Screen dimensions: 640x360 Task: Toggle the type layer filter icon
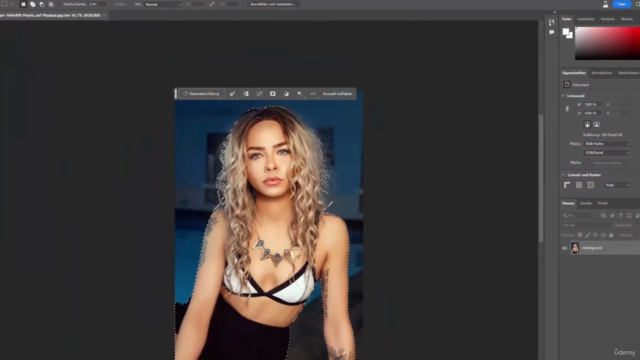pos(620,215)
